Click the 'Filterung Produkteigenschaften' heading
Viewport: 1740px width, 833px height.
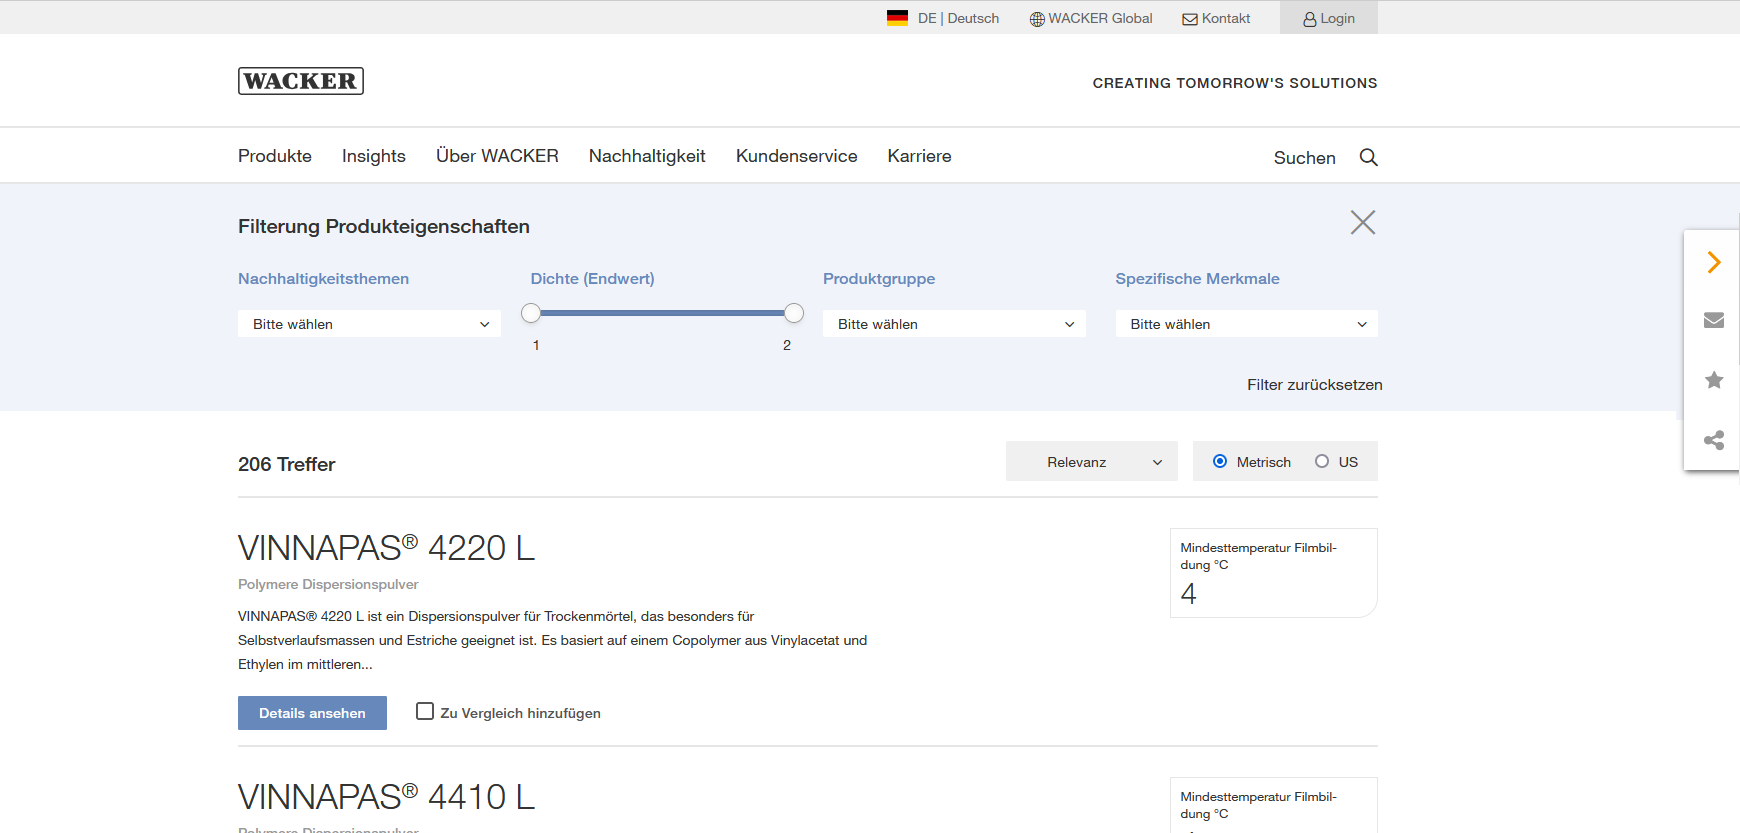384,226
